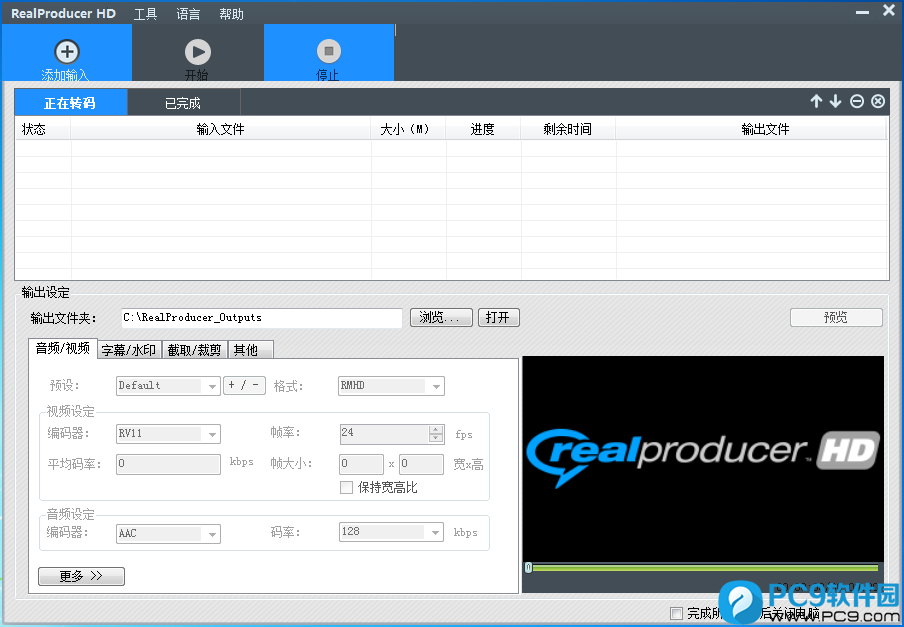
Task: Minimize the RealProducer HD window
Action: tap(862, 12)
